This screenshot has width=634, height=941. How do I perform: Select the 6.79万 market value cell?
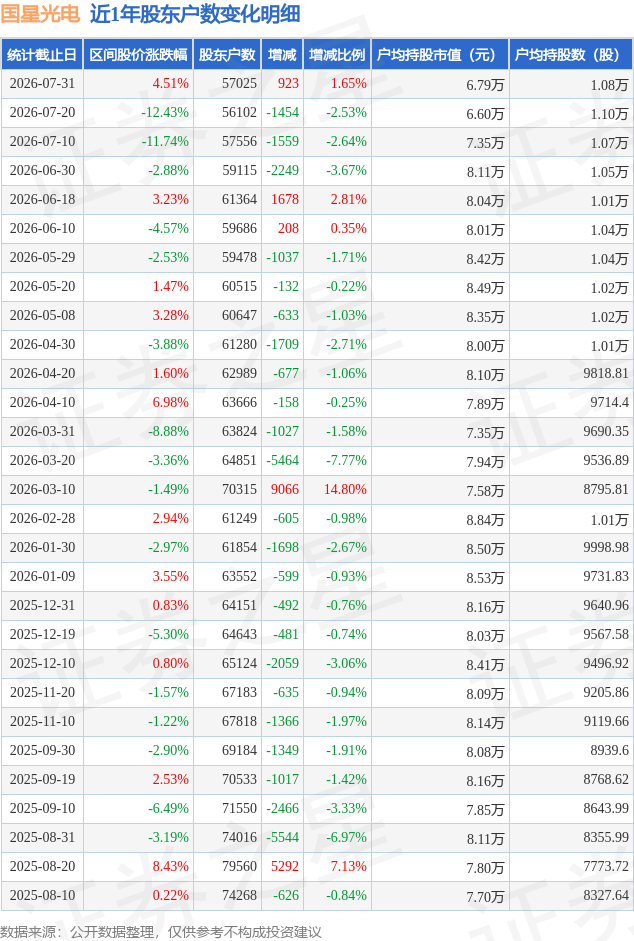point(485,85)
